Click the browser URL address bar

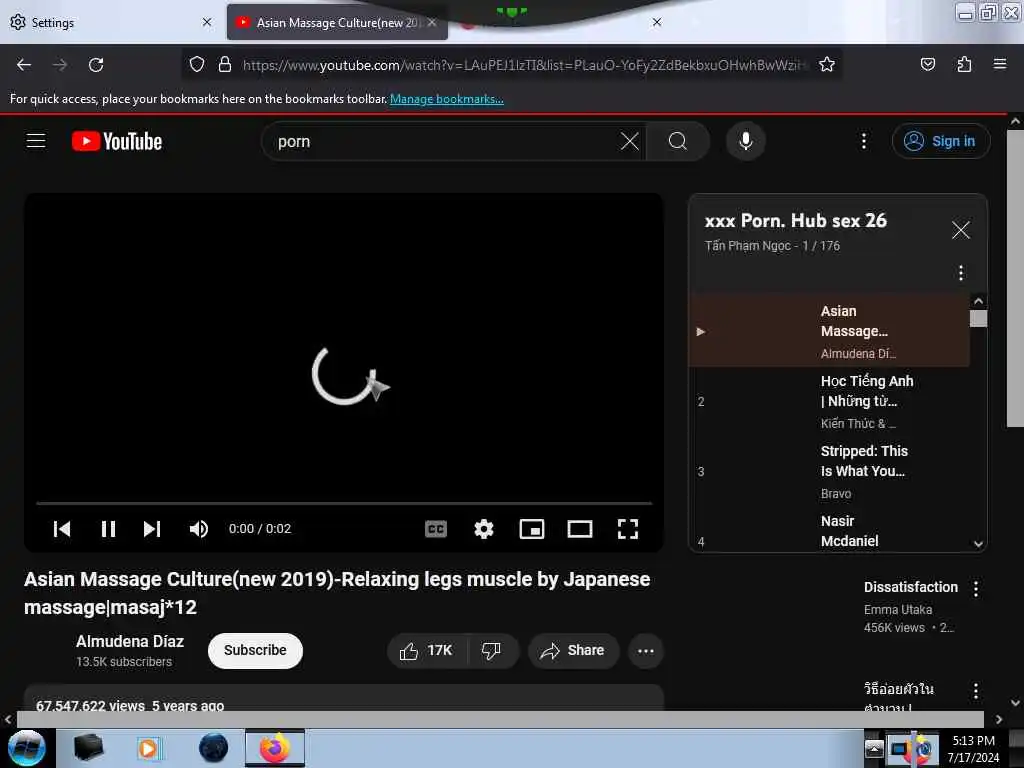[524, 65]
